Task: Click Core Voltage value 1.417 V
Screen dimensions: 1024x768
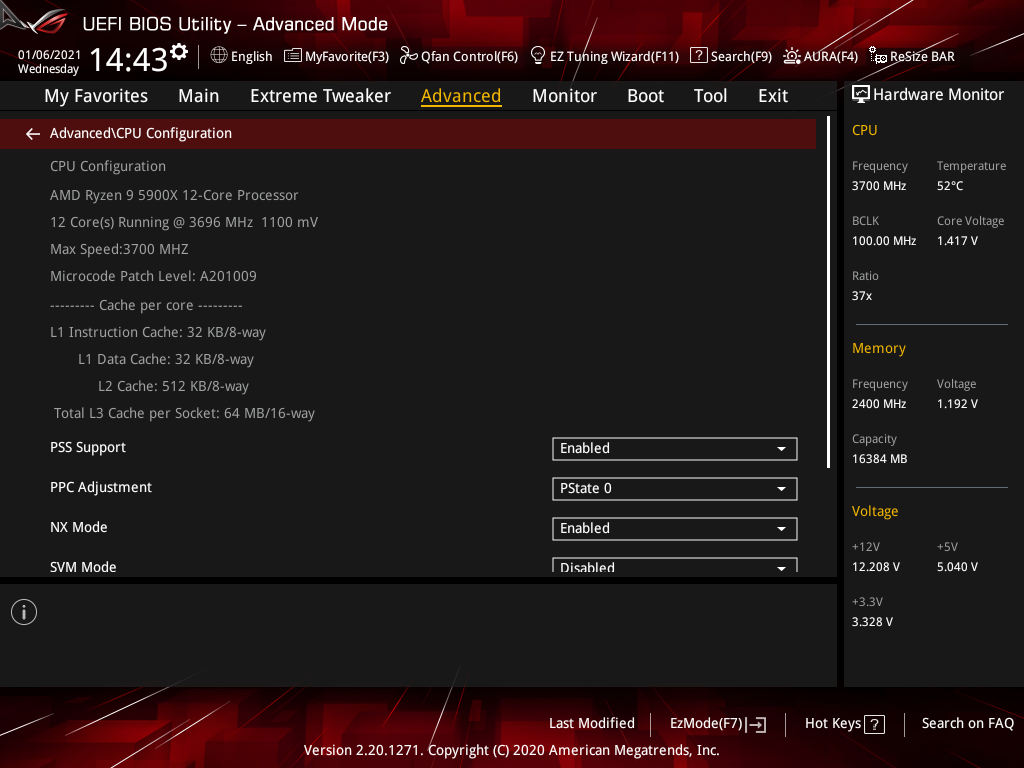Action: [x=957, y=241]
